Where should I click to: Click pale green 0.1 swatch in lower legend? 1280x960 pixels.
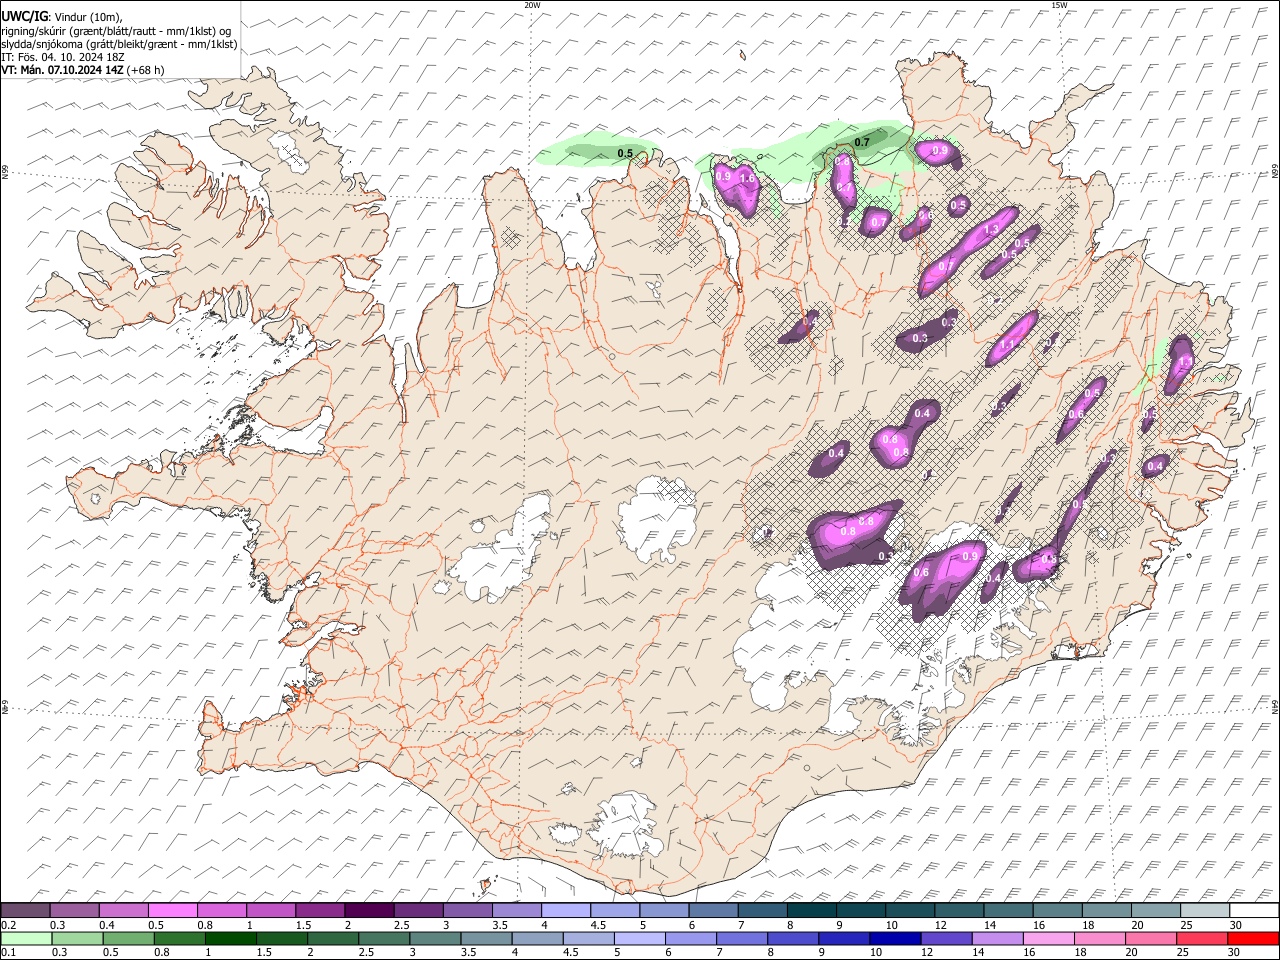25,938
